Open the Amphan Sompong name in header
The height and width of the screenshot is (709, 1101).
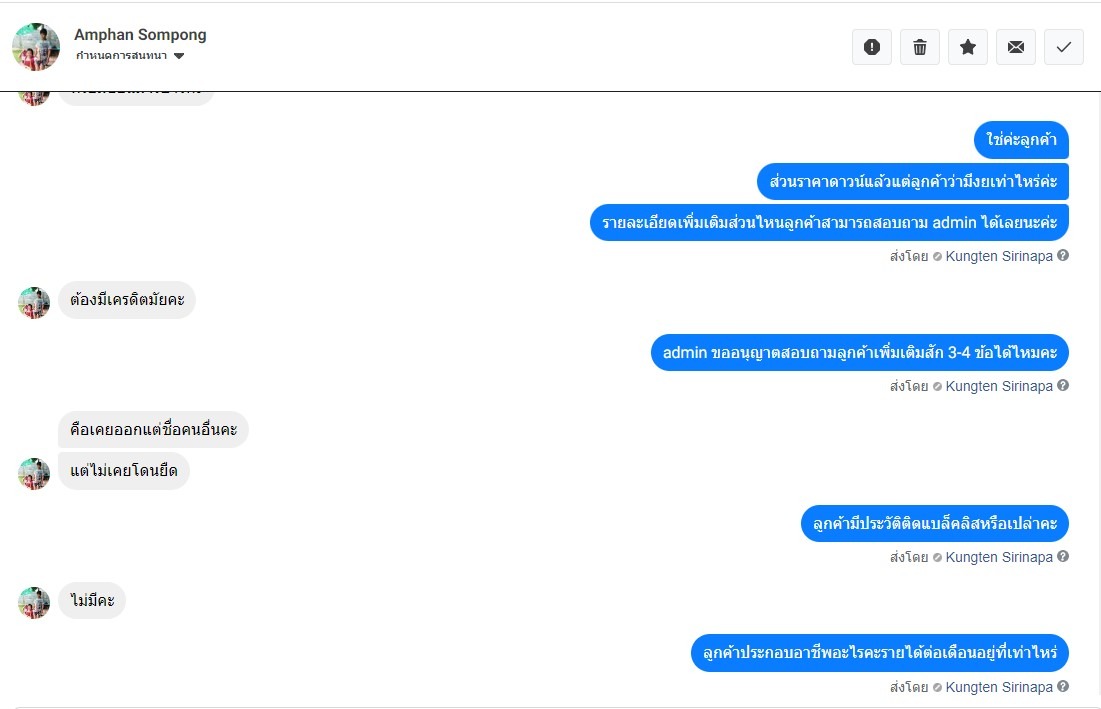[140, 35]
